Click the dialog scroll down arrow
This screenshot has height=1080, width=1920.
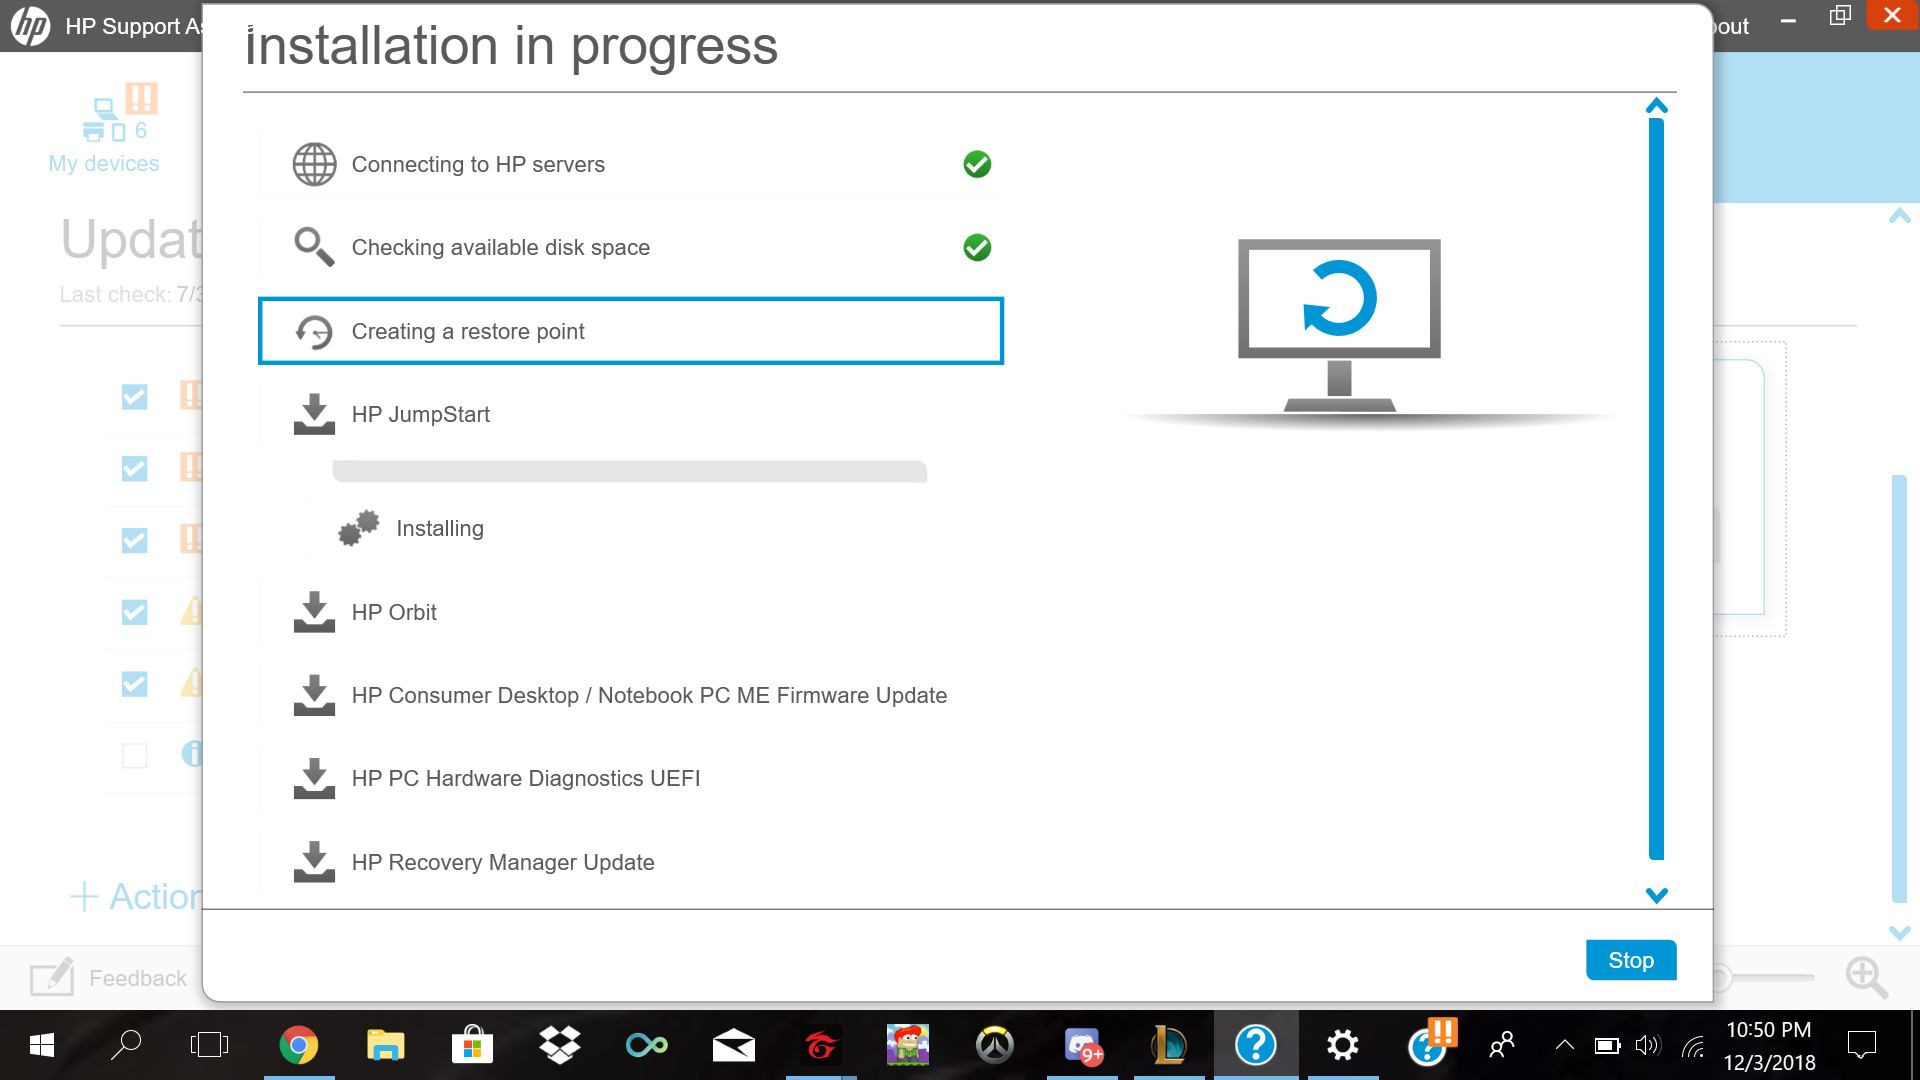[1657, 895]
